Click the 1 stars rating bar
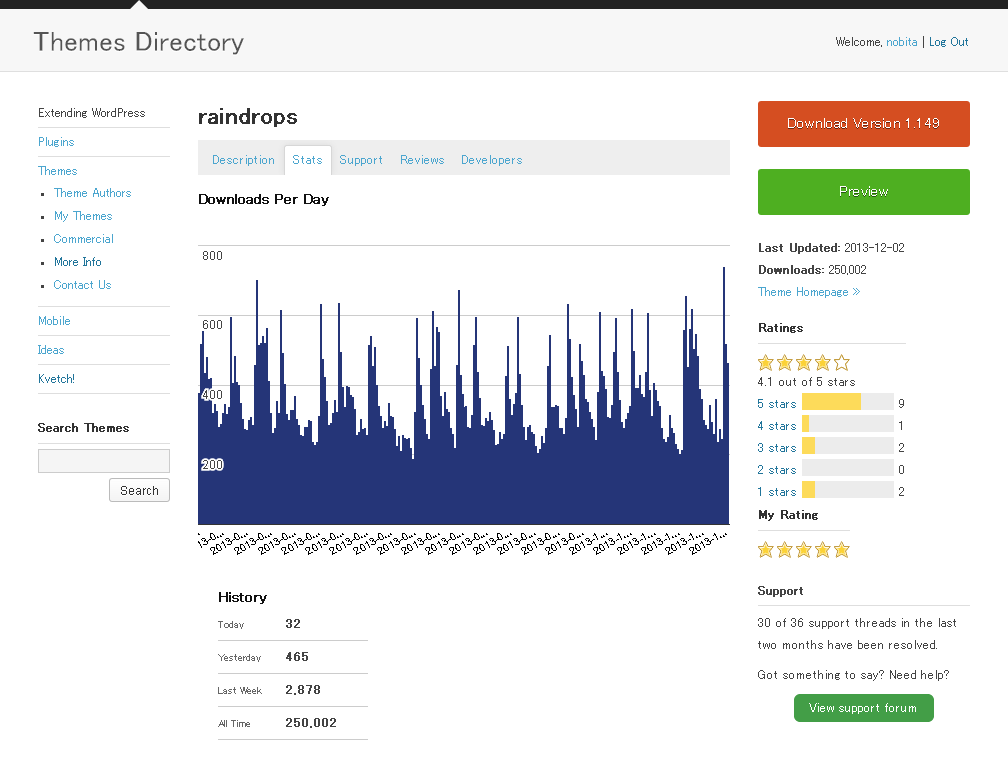 pos(847,490)
